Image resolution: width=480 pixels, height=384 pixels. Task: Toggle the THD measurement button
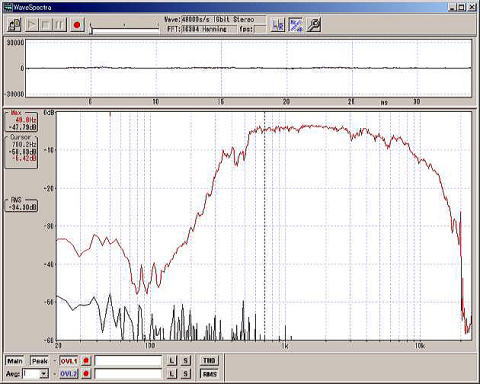[x=209, y=361]
